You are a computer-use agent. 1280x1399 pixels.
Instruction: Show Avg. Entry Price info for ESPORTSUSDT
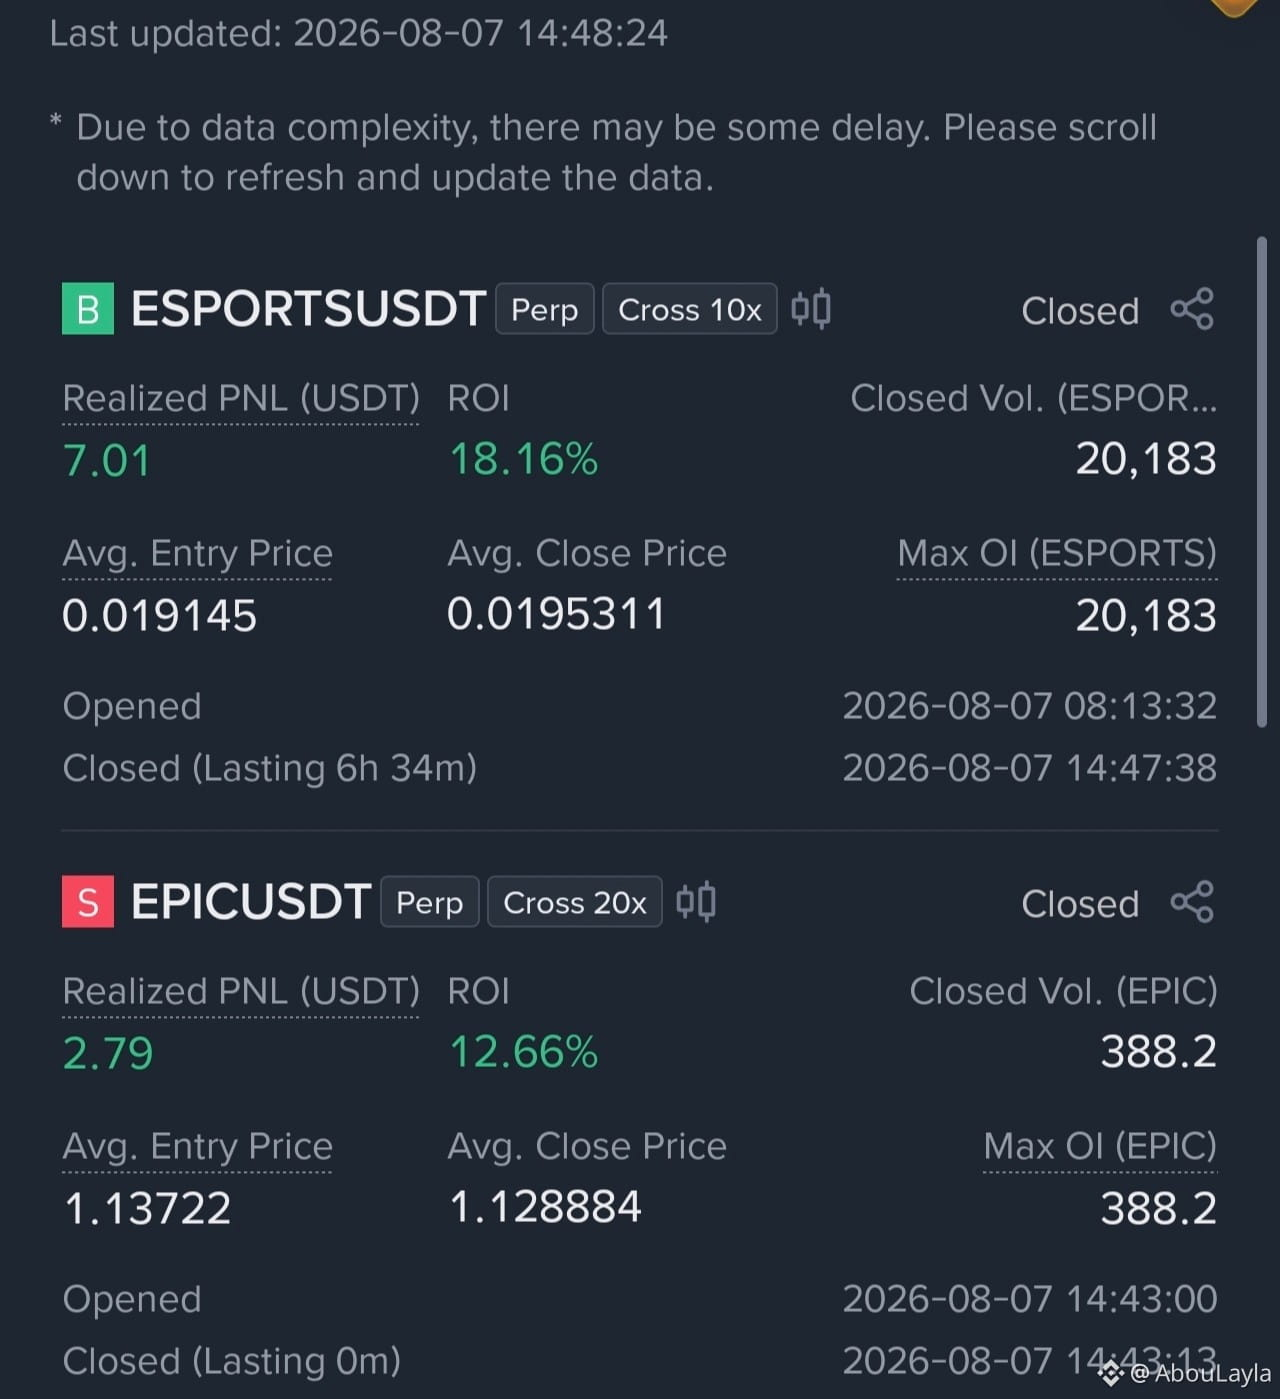[x=197, y=554]
